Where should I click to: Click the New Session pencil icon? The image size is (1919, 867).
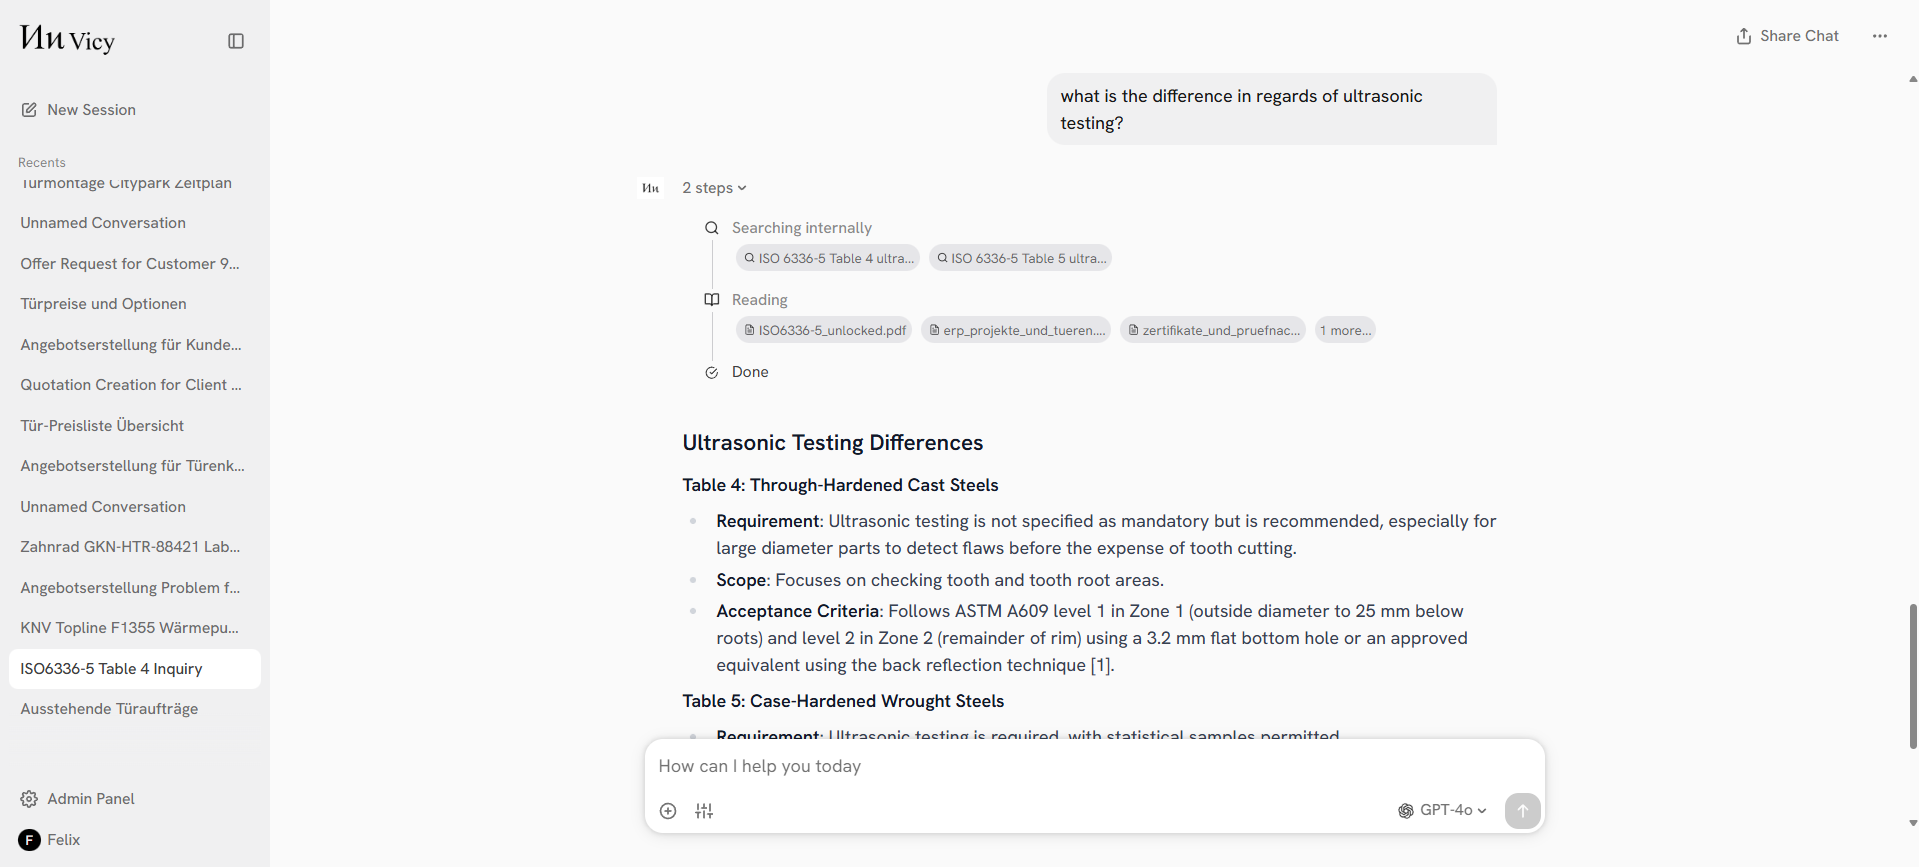(29, 110)
